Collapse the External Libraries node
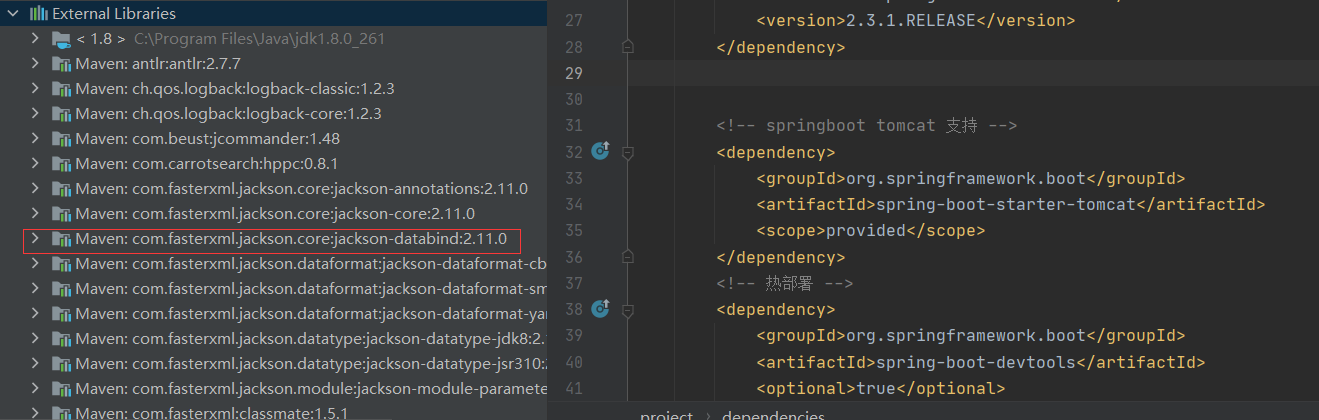The height and width of the screenshot is (420, 1319). click(14, 13)
